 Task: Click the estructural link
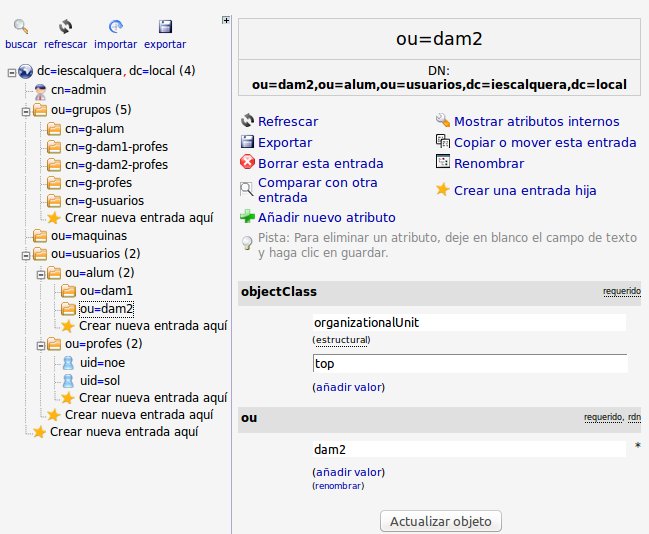tap(341, 340)
